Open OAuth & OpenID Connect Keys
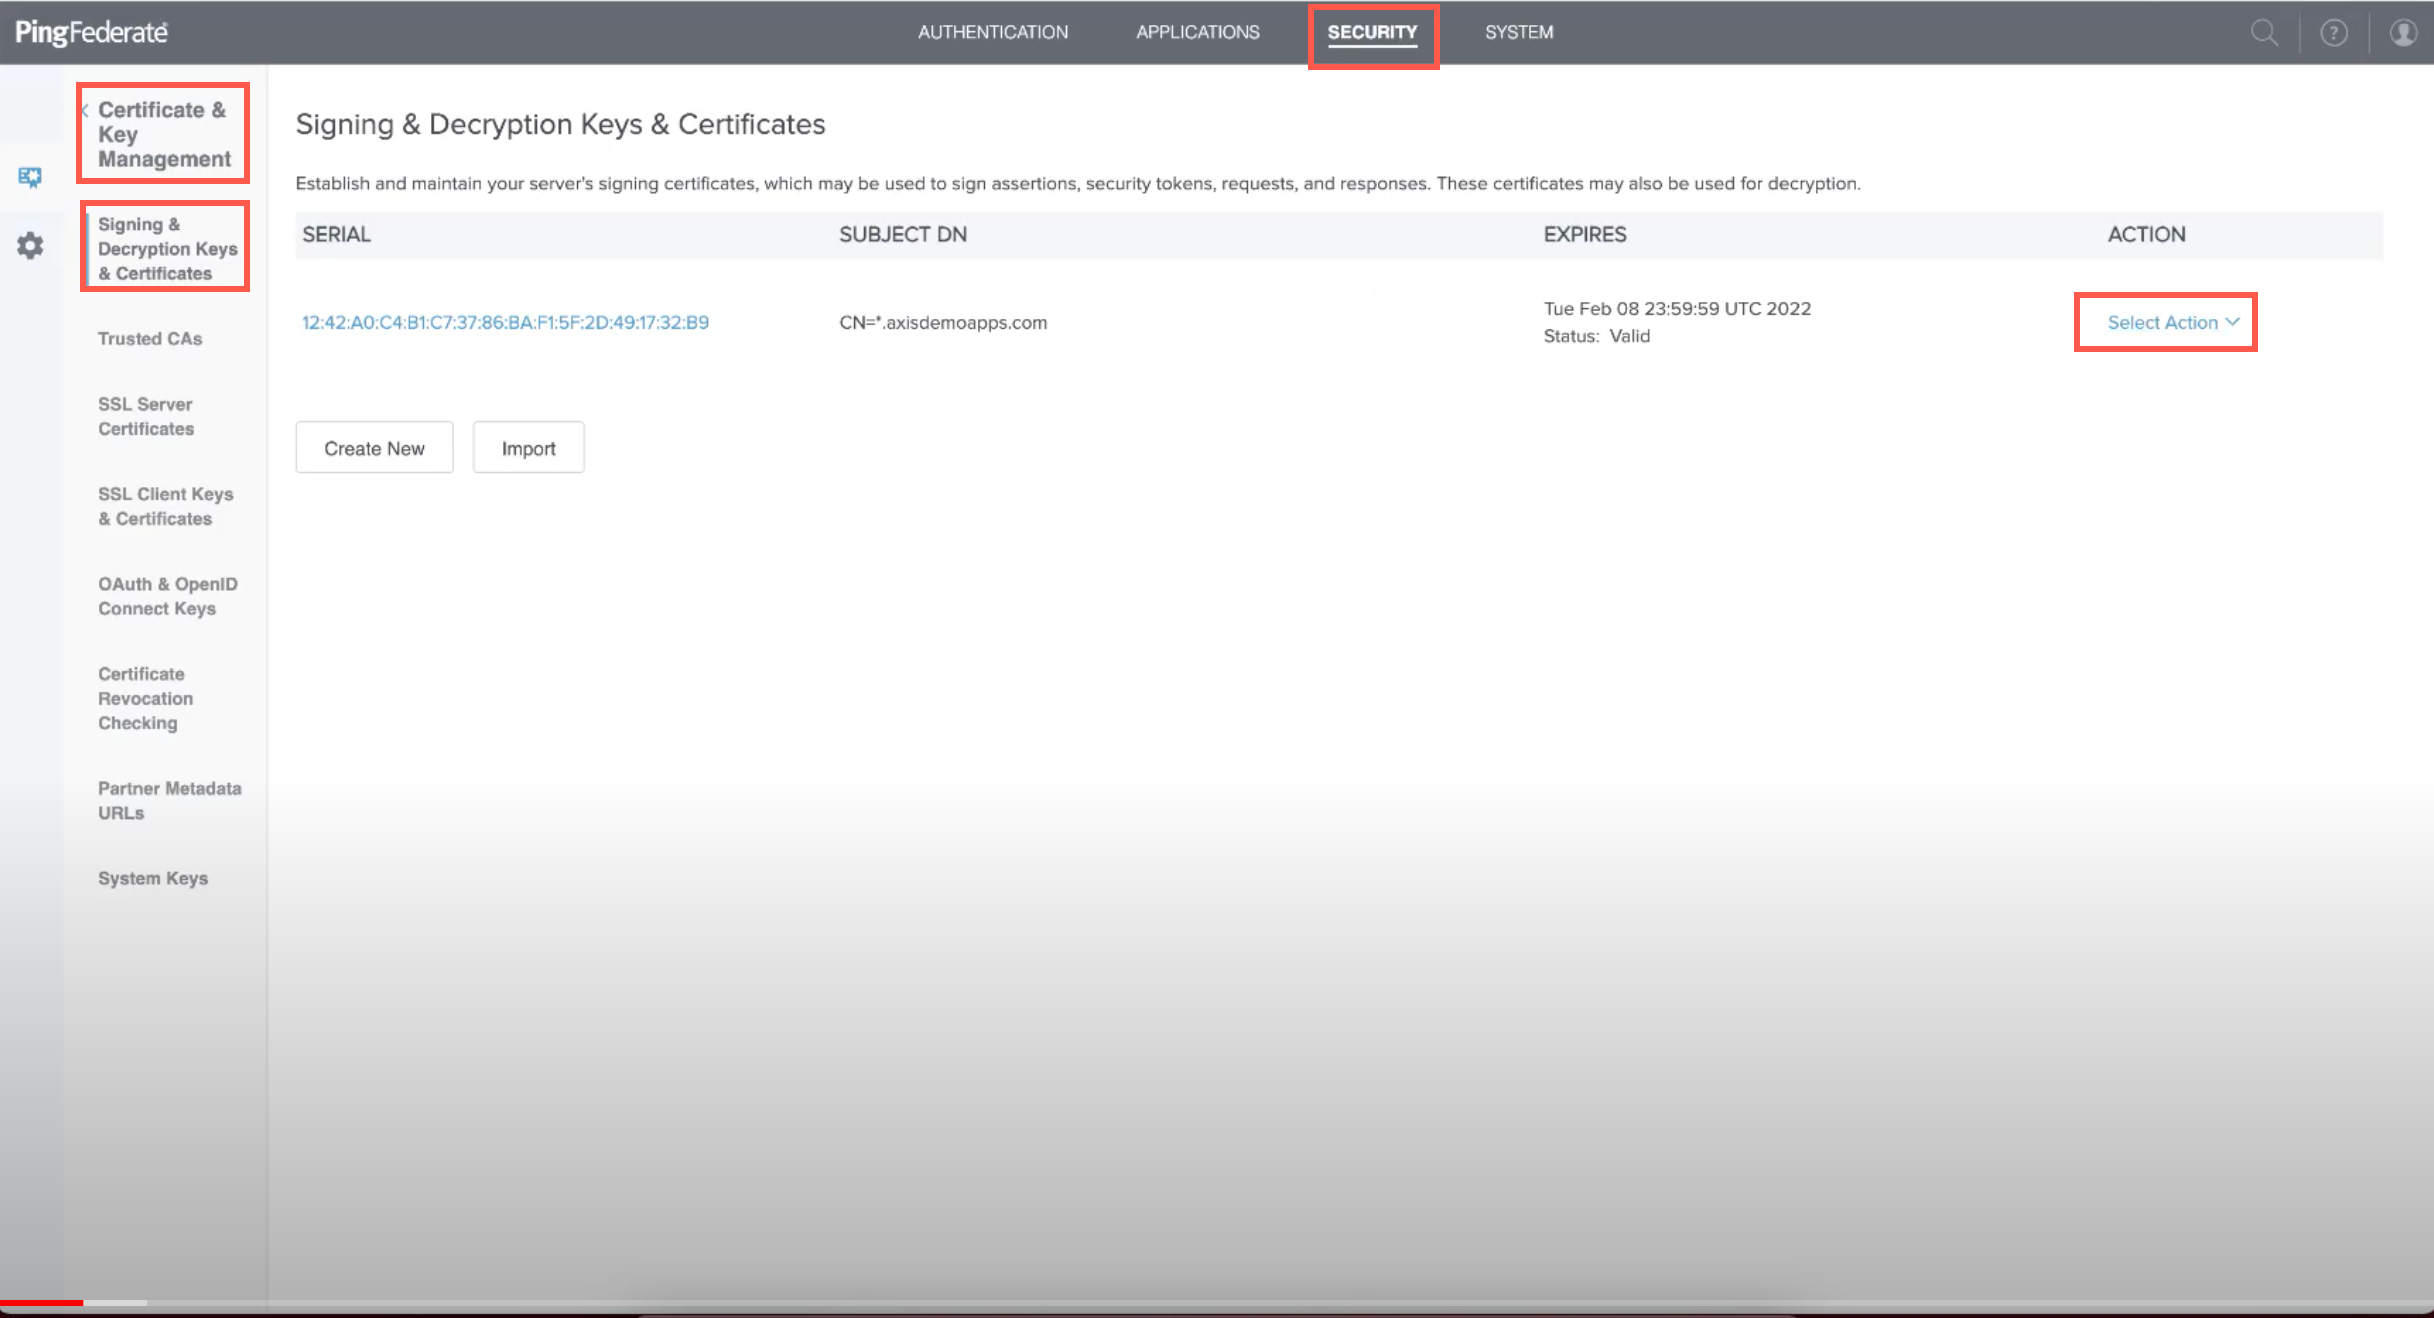2434x1318 pixels. 167,596
